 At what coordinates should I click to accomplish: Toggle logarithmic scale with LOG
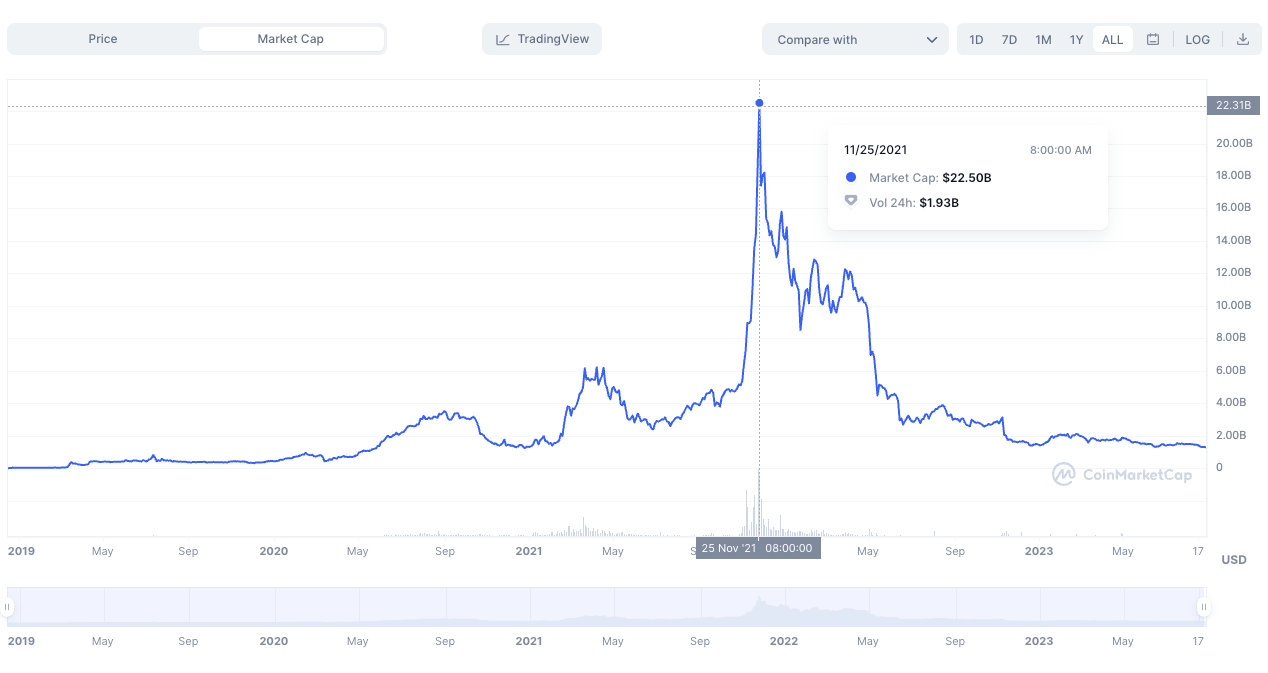1197,39
